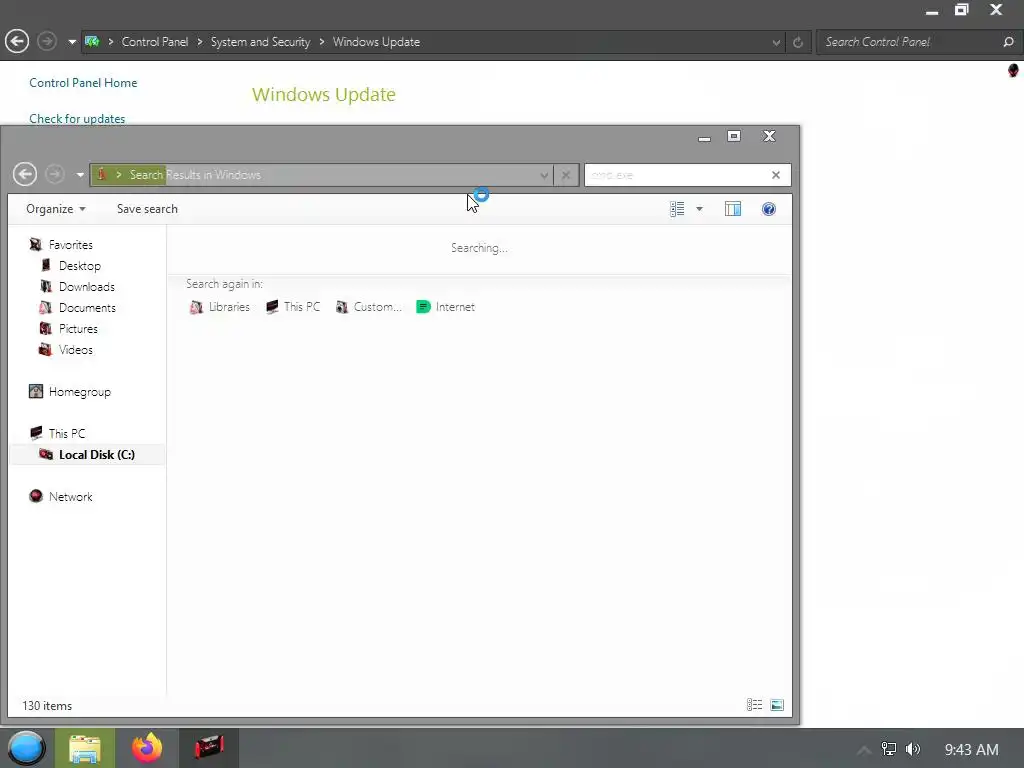Click the Windows Update heading
Screen dimensions: 1024x768
(x=324, y=95)
